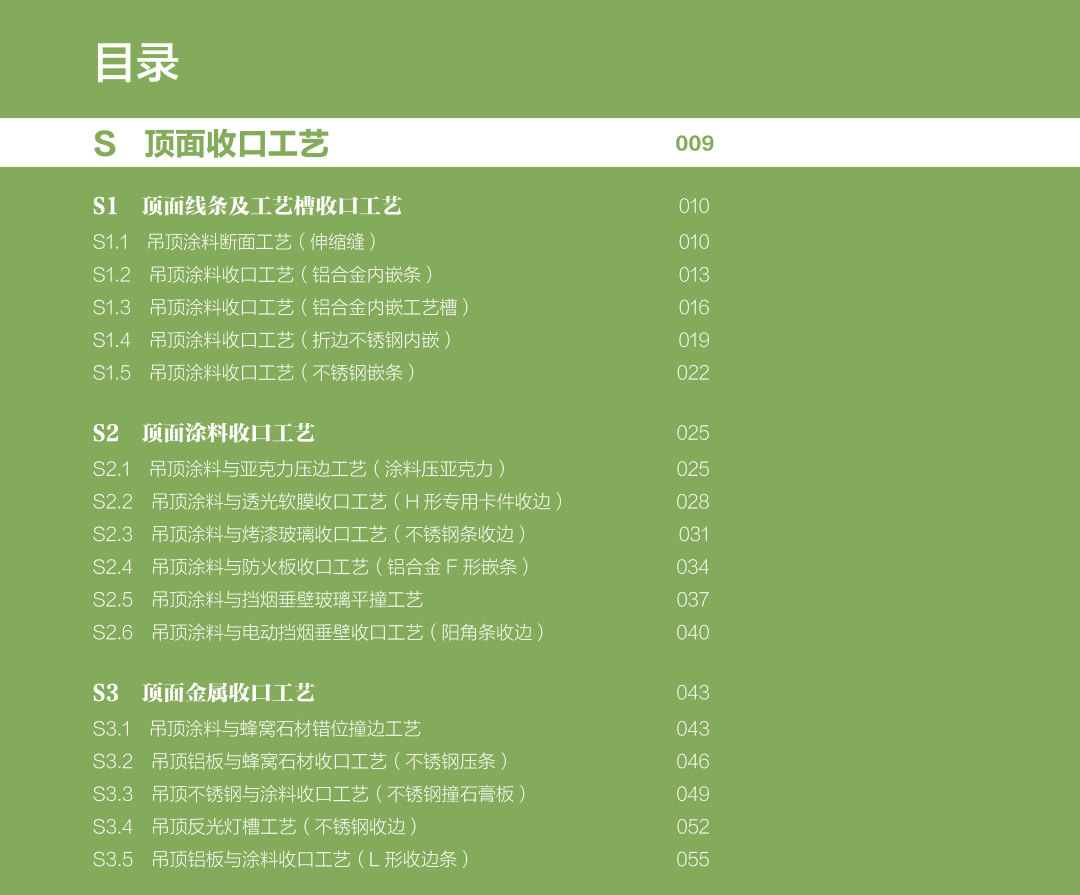
Task: Click page number 013
Action: 694,274
